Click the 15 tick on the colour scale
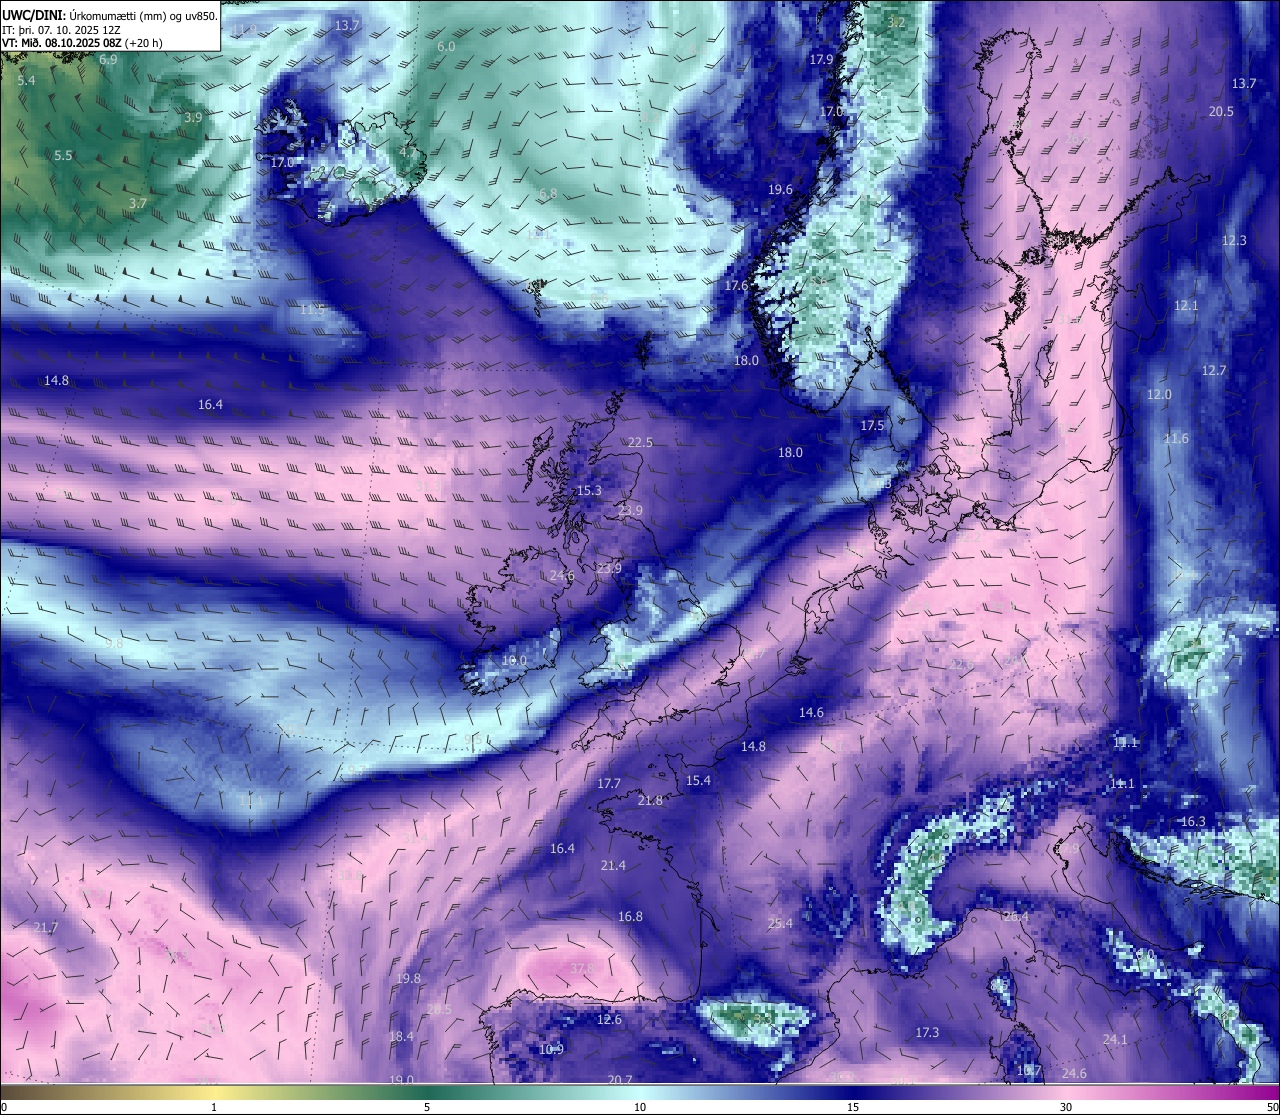Image resolution: width=1280 pixels, height=1115 pixels. coord(853,1107)
